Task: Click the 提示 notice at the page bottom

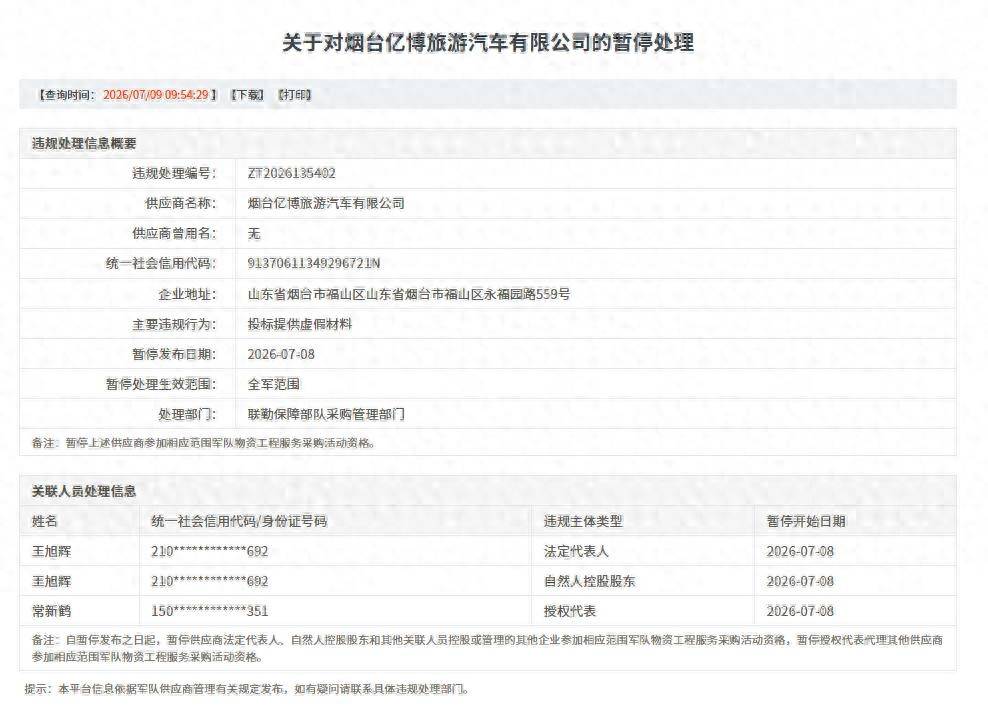Action: pyautogui.click(x=247, y=689)
